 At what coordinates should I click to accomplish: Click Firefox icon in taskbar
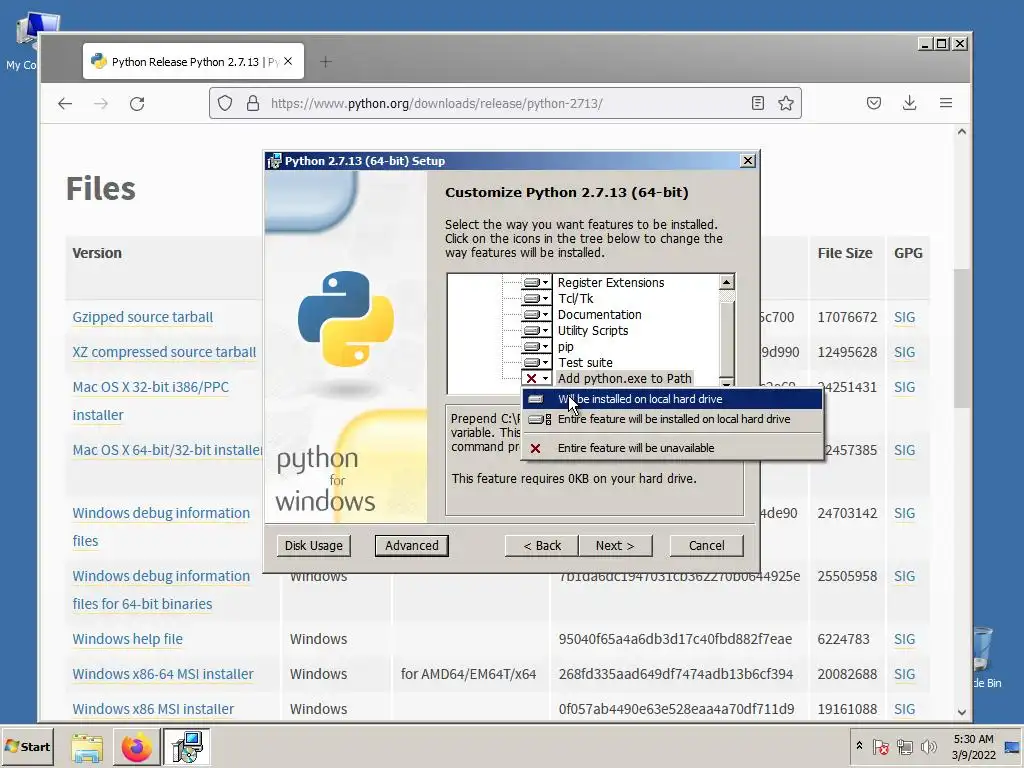pos(136,747)
